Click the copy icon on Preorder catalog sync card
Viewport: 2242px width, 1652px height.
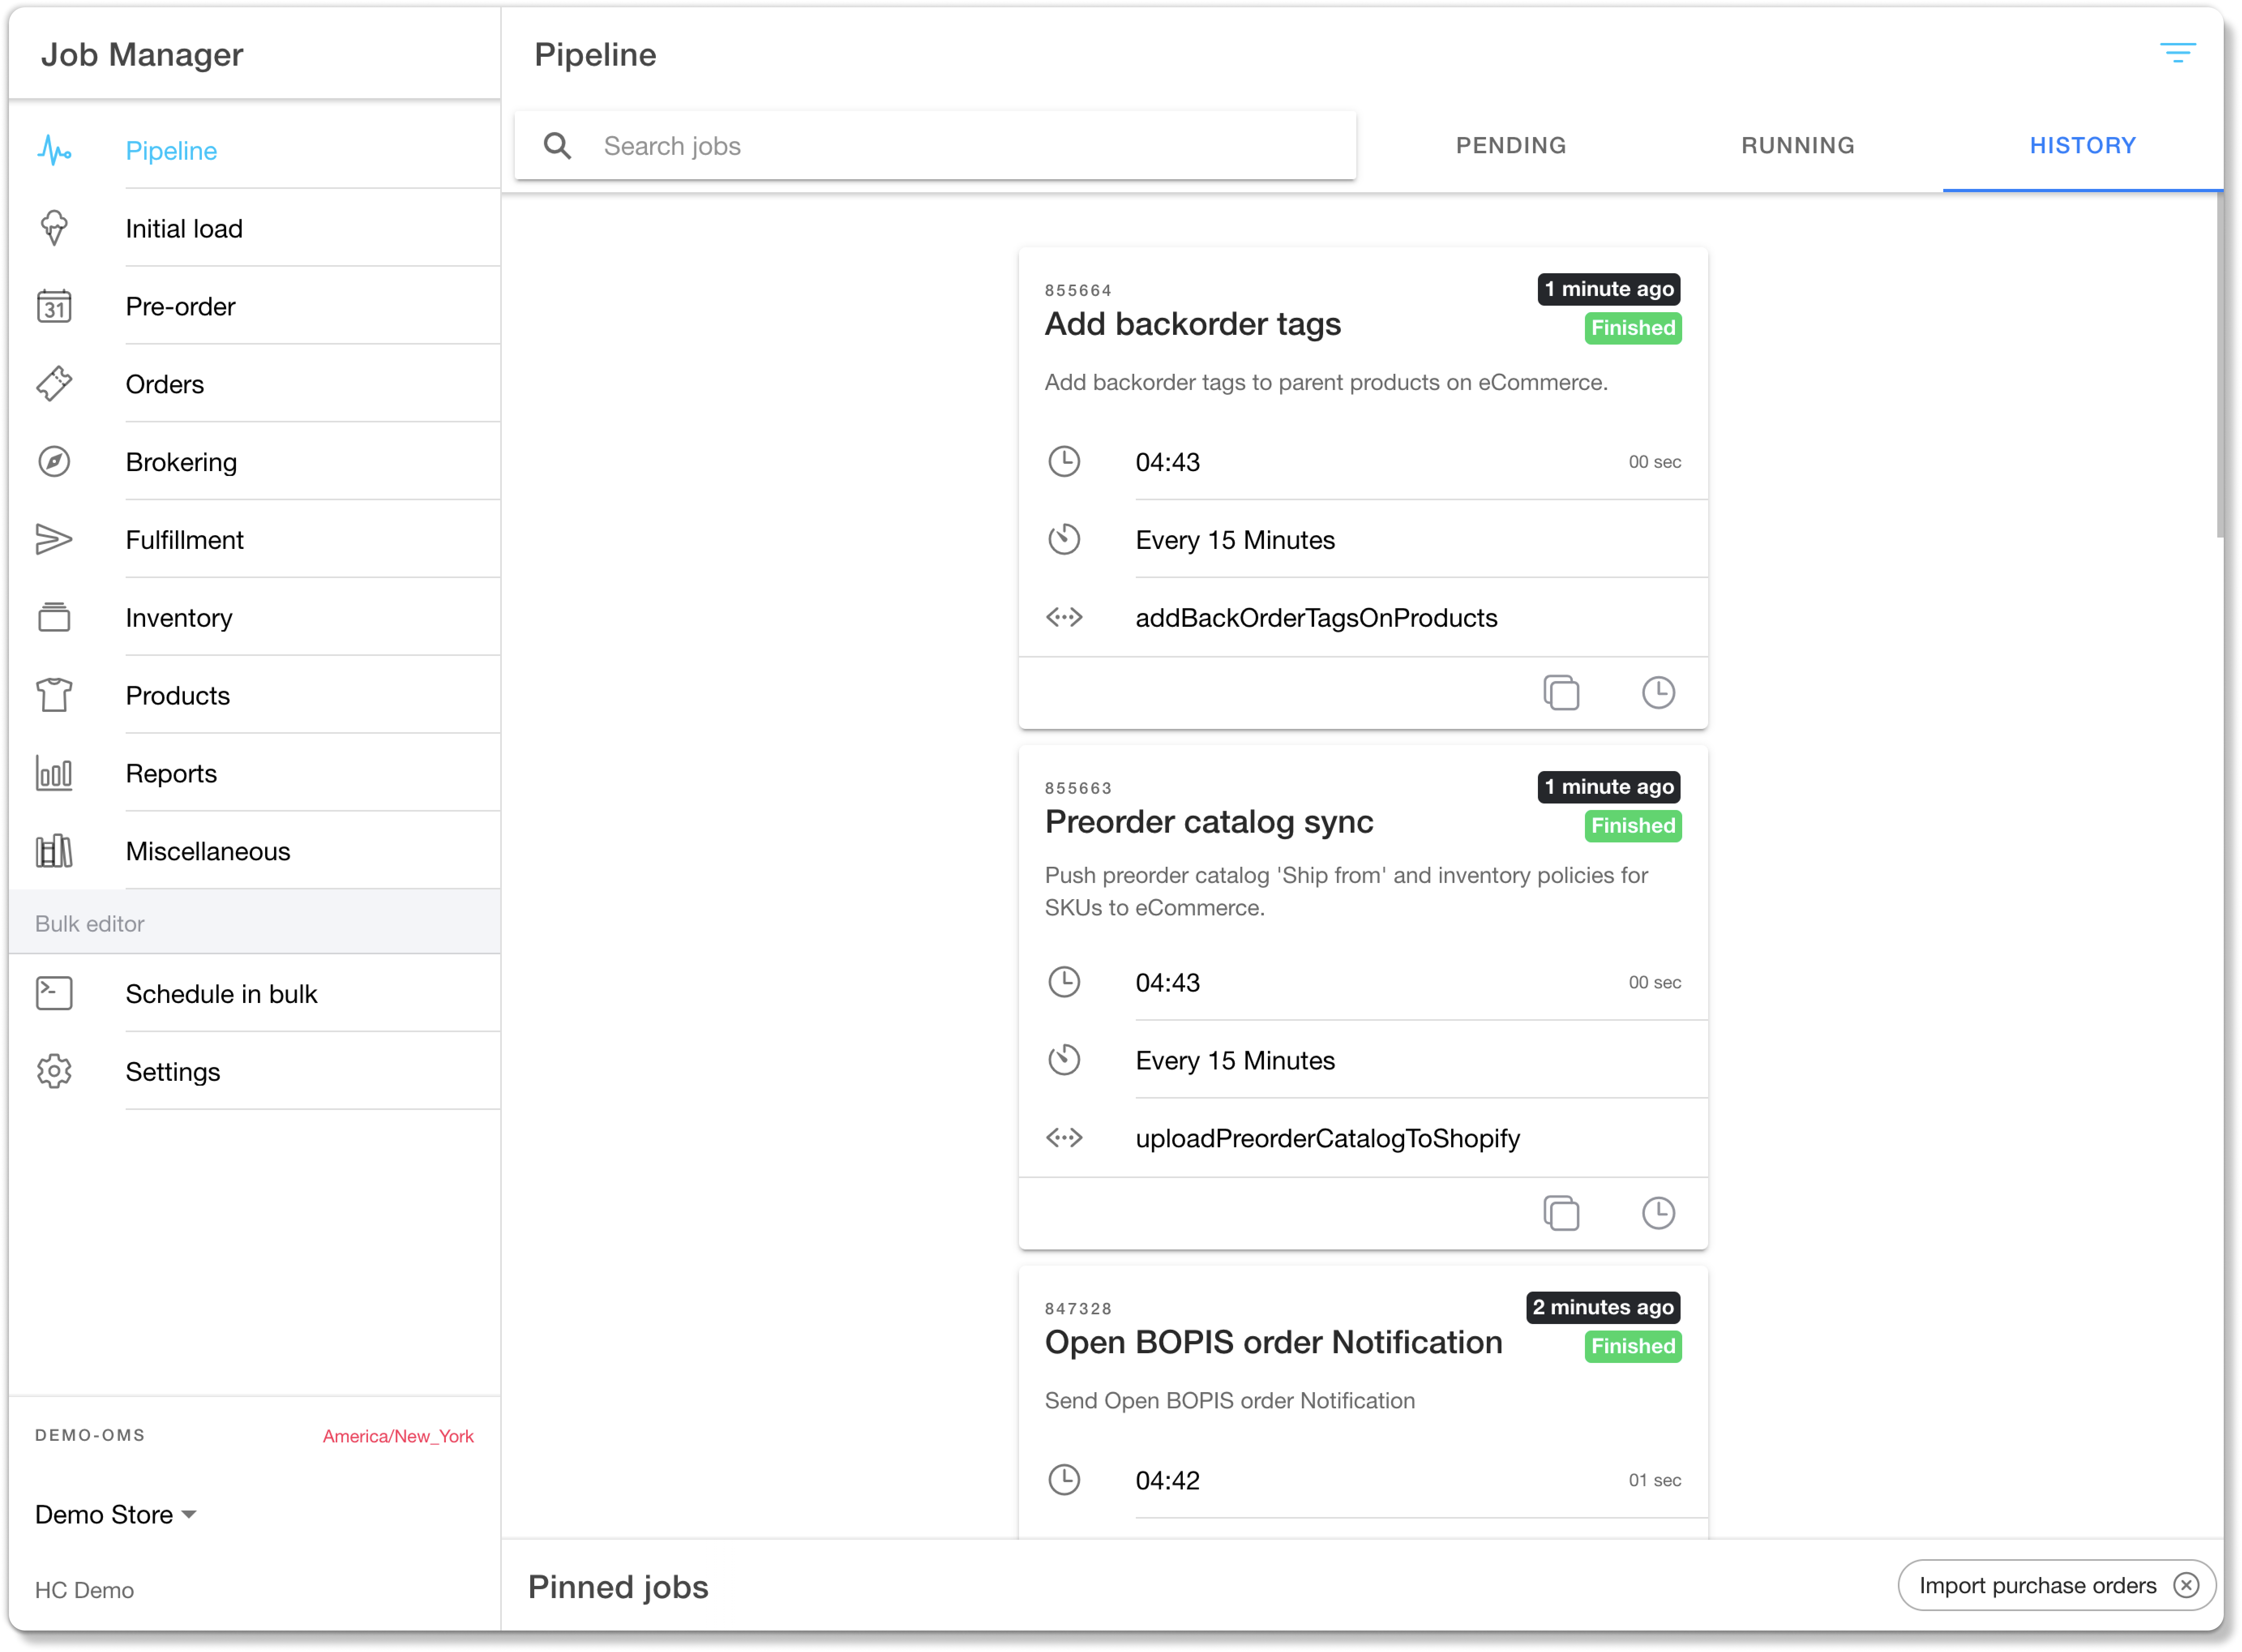(x=1561, y=1213)
